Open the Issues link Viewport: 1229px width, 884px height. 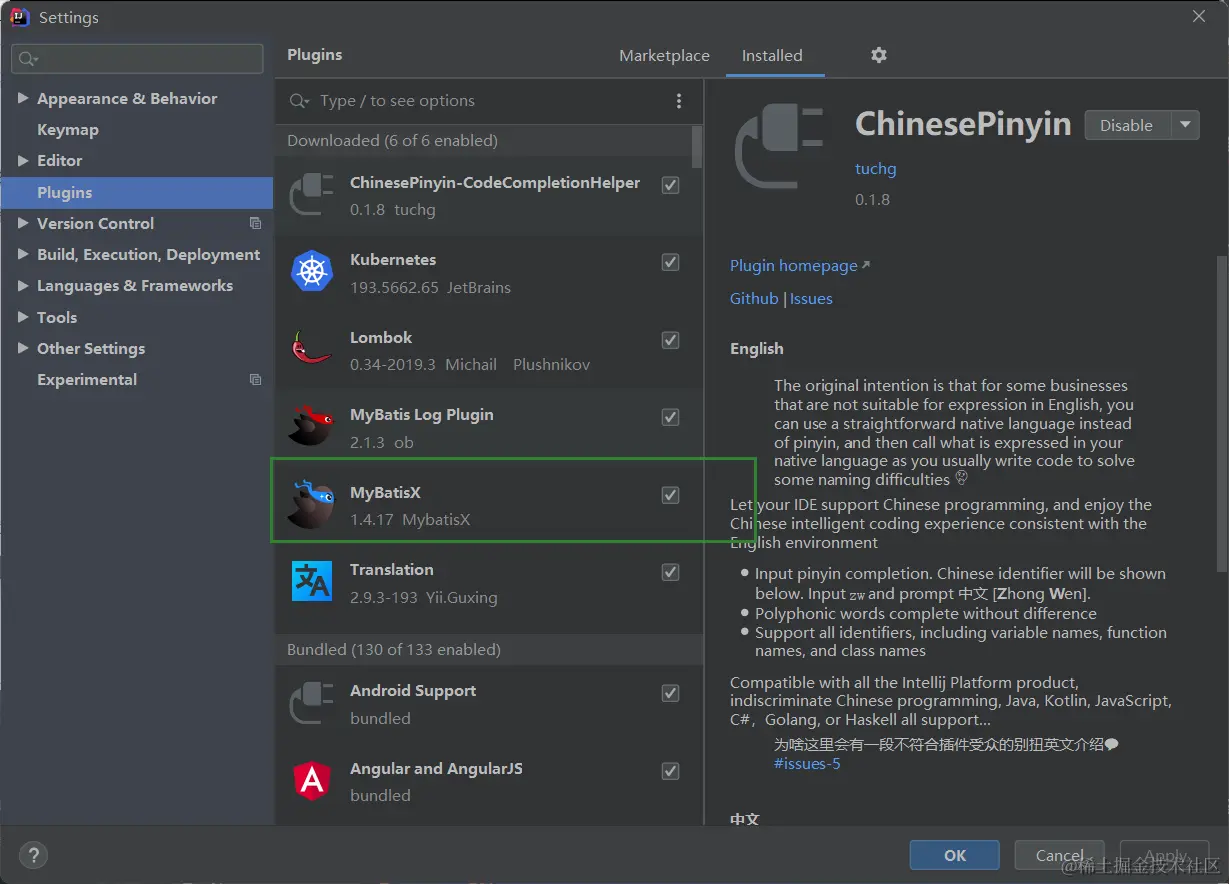pos(811,298)
